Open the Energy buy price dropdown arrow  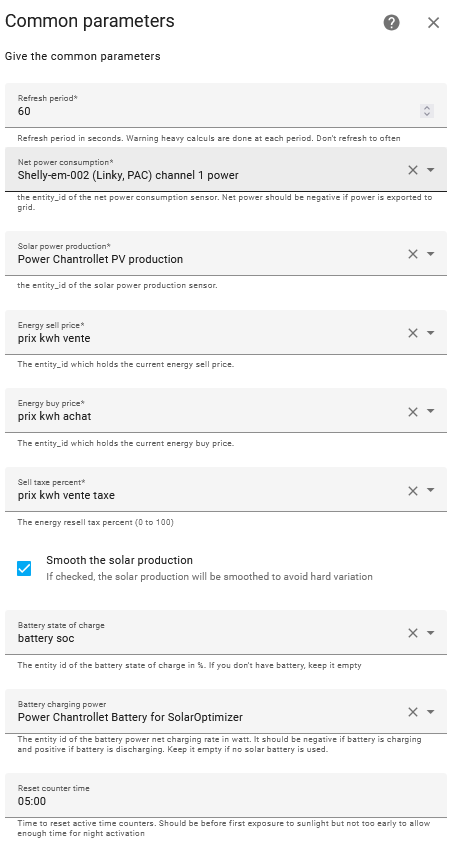(430, 412)
